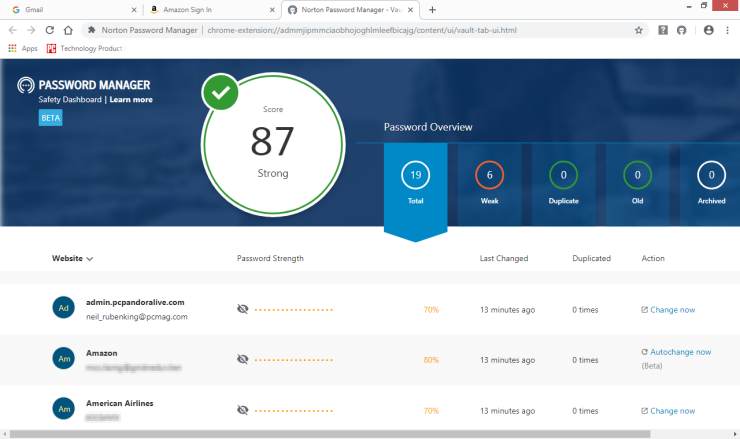Reload the page with the refresh icon
Viewport: 740px width, 439px height.
(50, 30)
